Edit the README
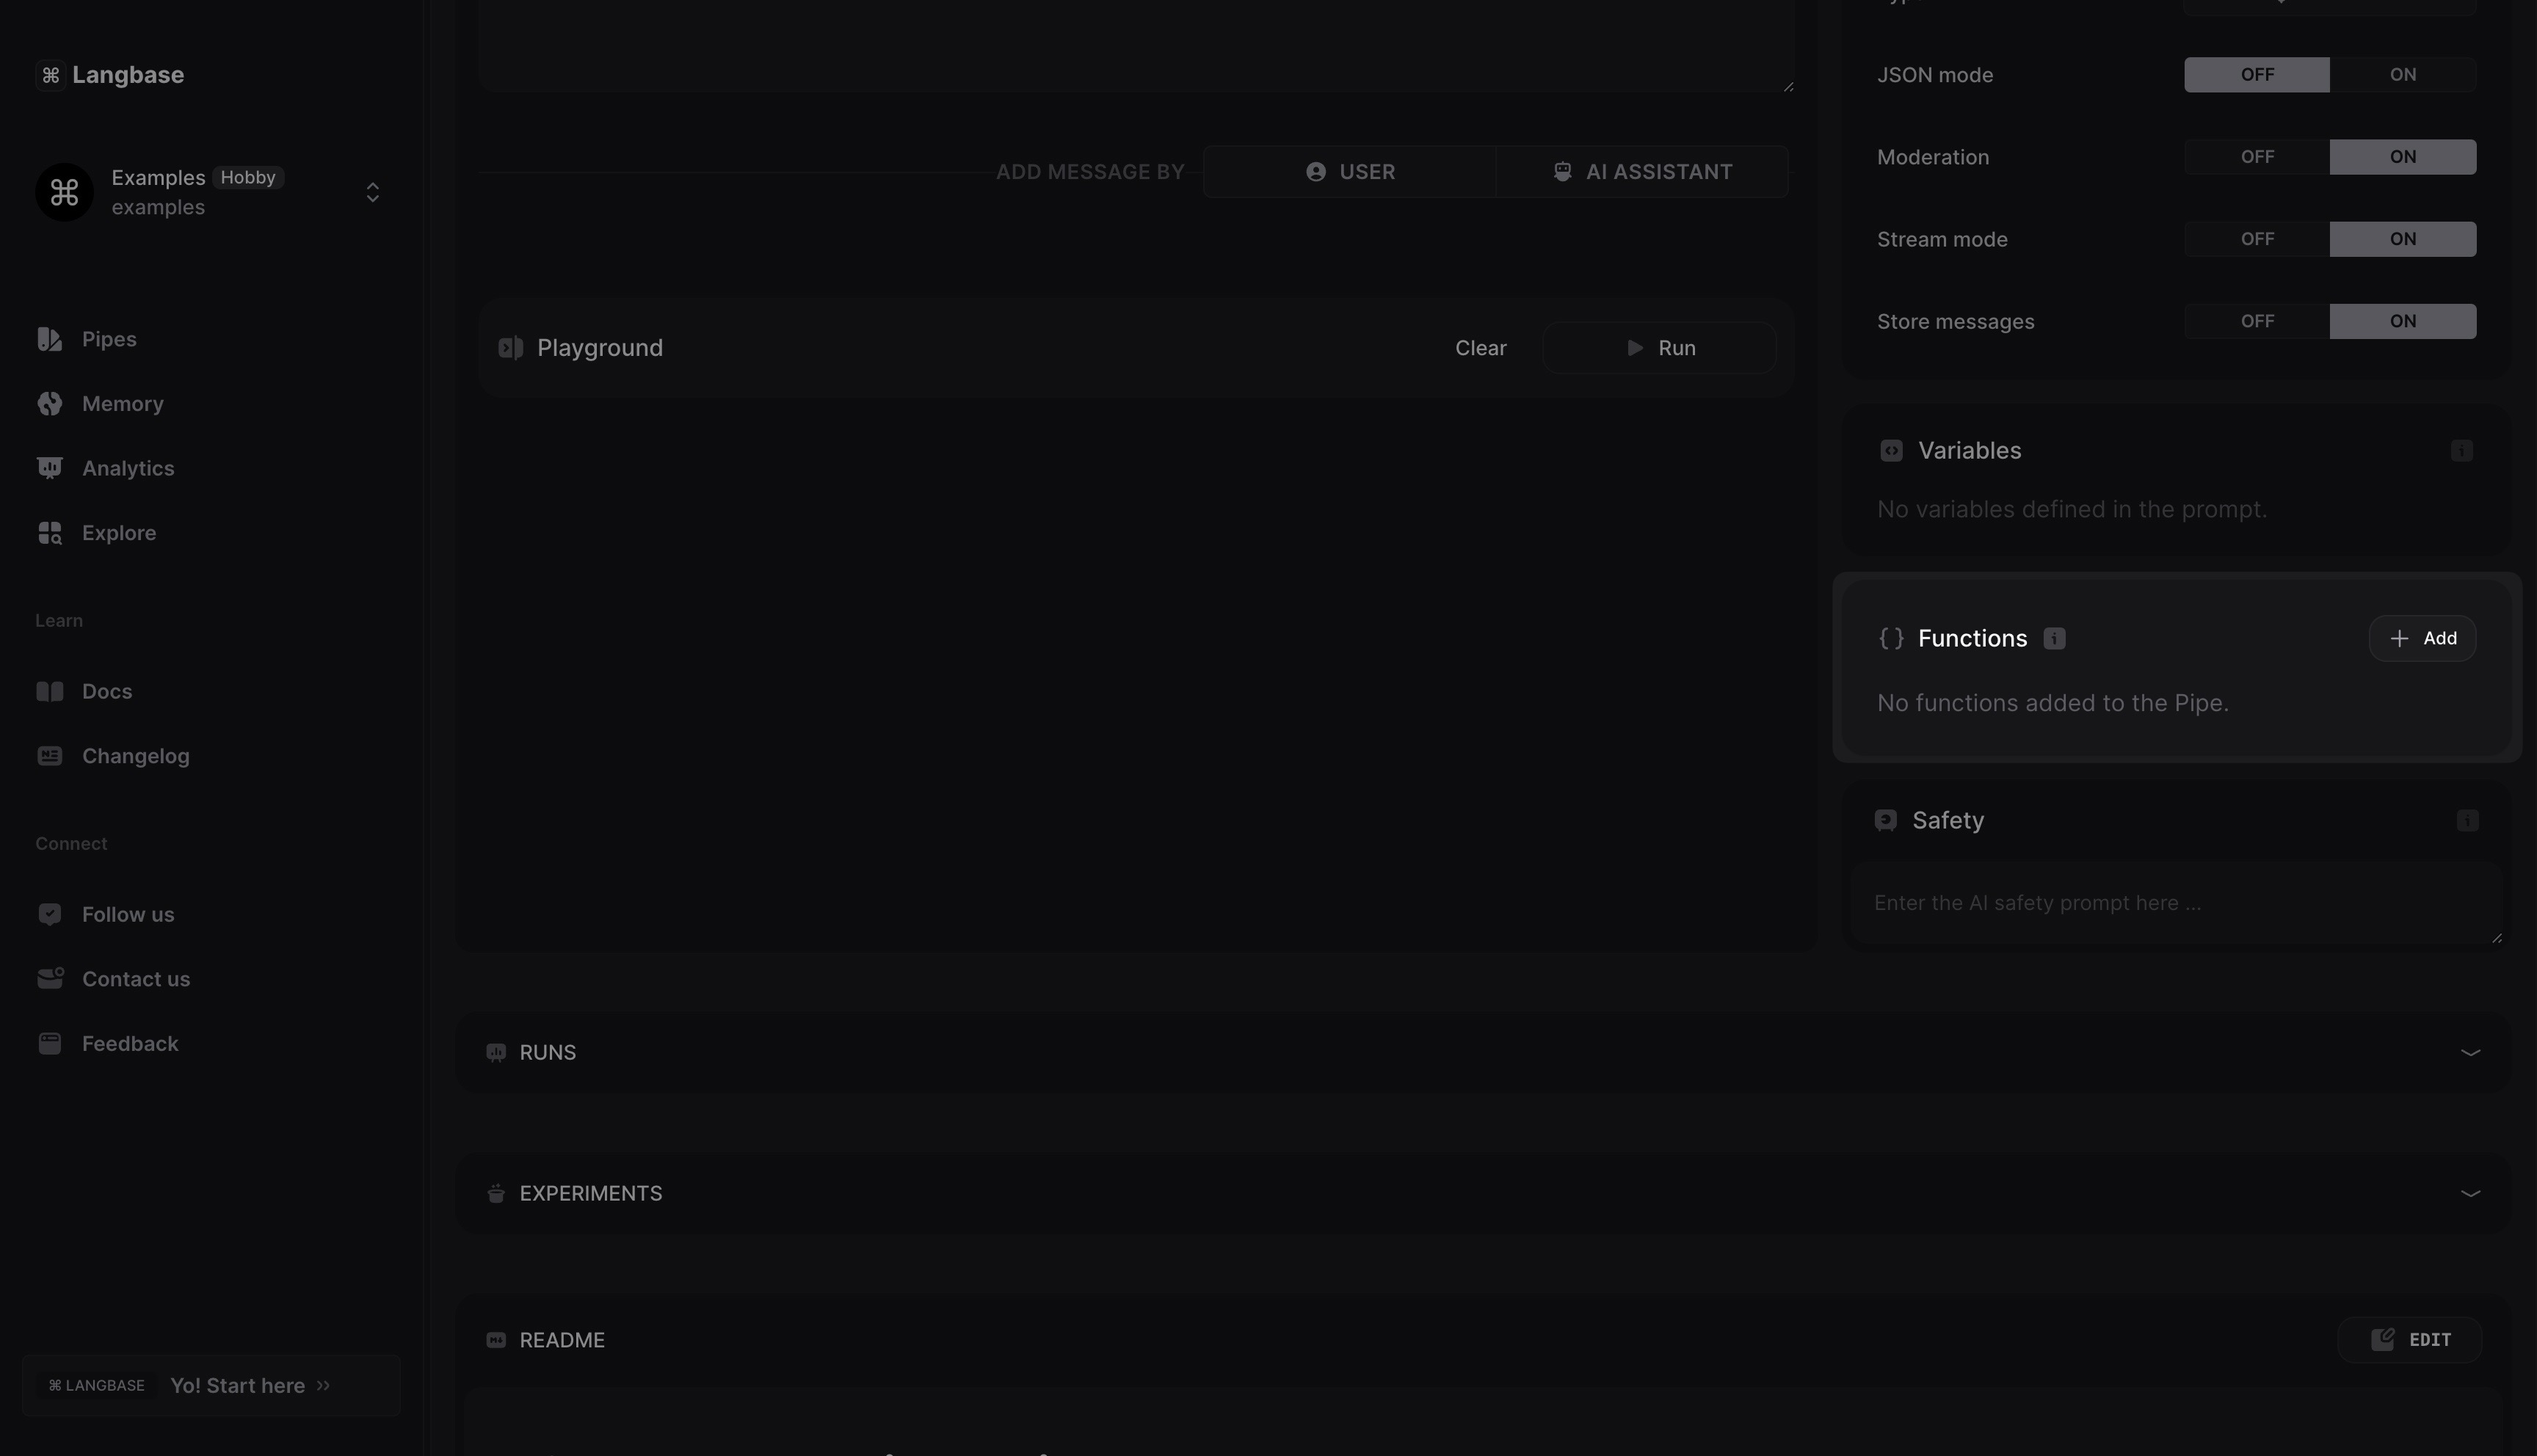Screen dimensions: 2537x1456 point(2409,1340)
